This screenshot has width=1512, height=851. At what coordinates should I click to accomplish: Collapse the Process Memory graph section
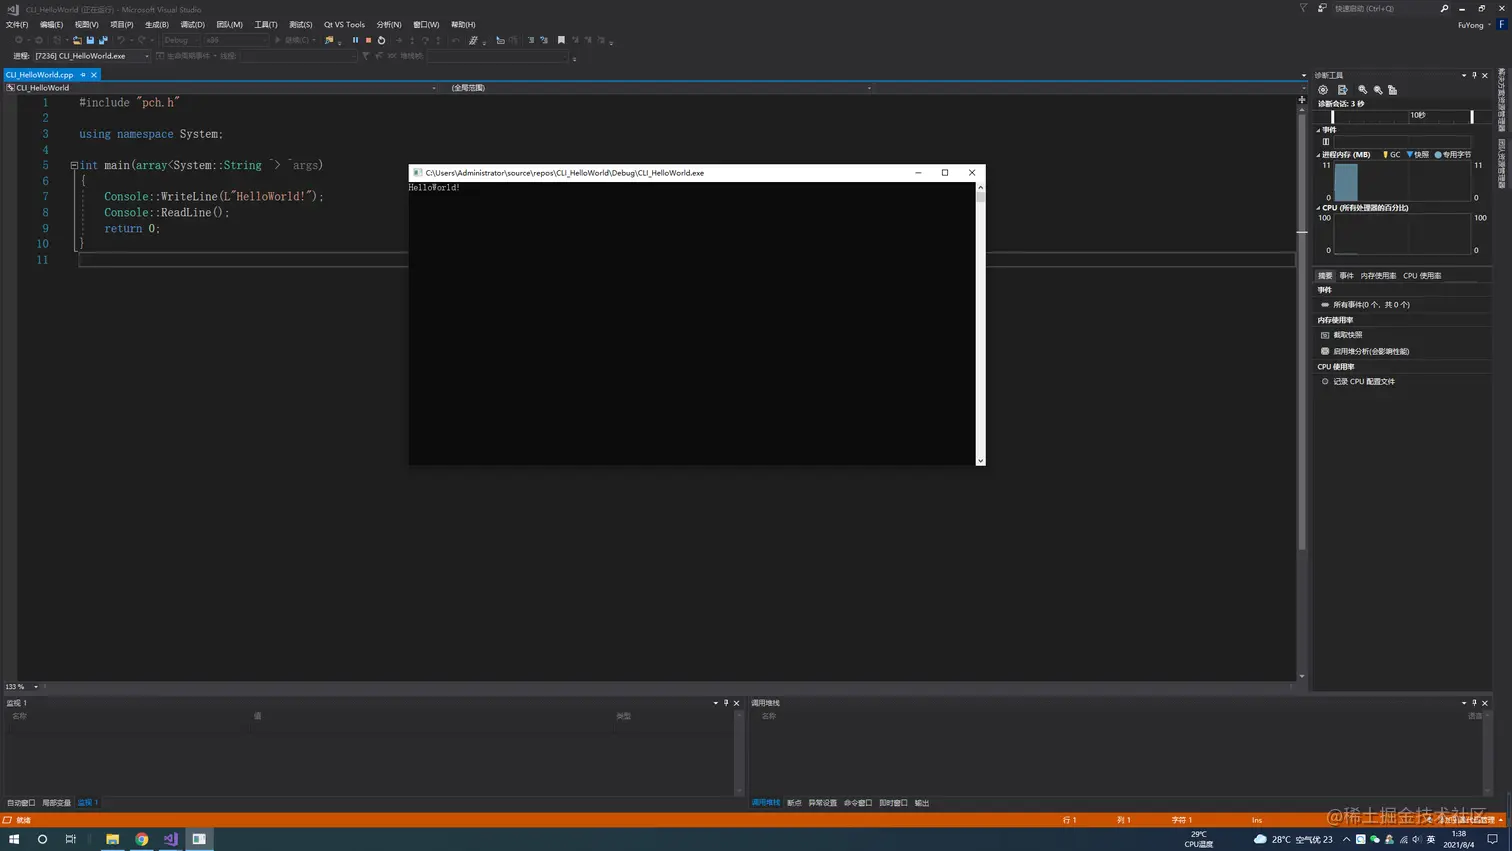pyautogui.click(x=1318, y=155)
